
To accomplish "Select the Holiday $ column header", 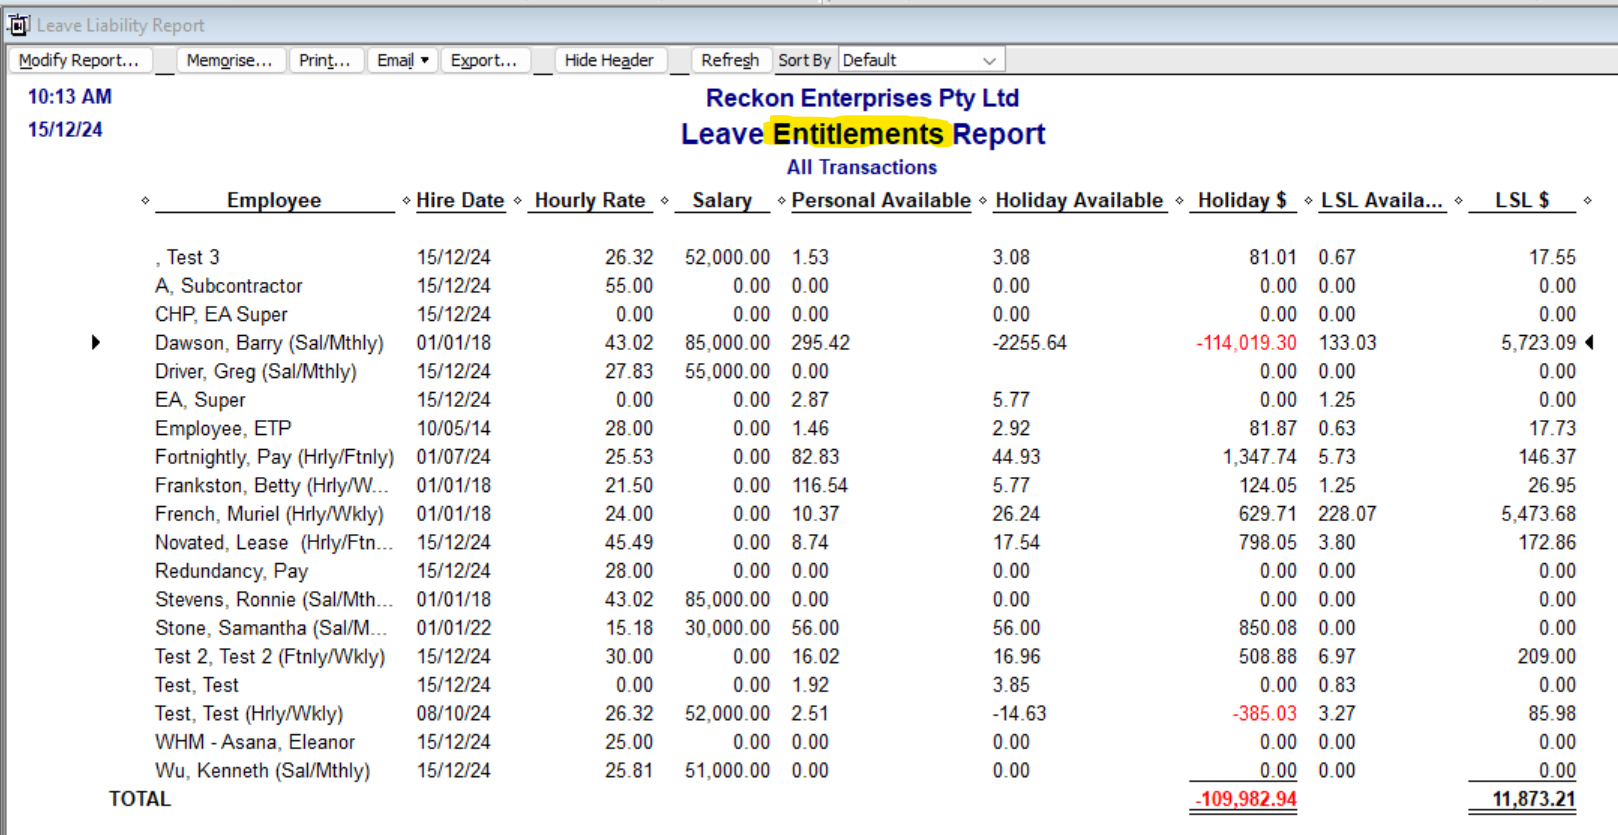I will click(1242, 200).
